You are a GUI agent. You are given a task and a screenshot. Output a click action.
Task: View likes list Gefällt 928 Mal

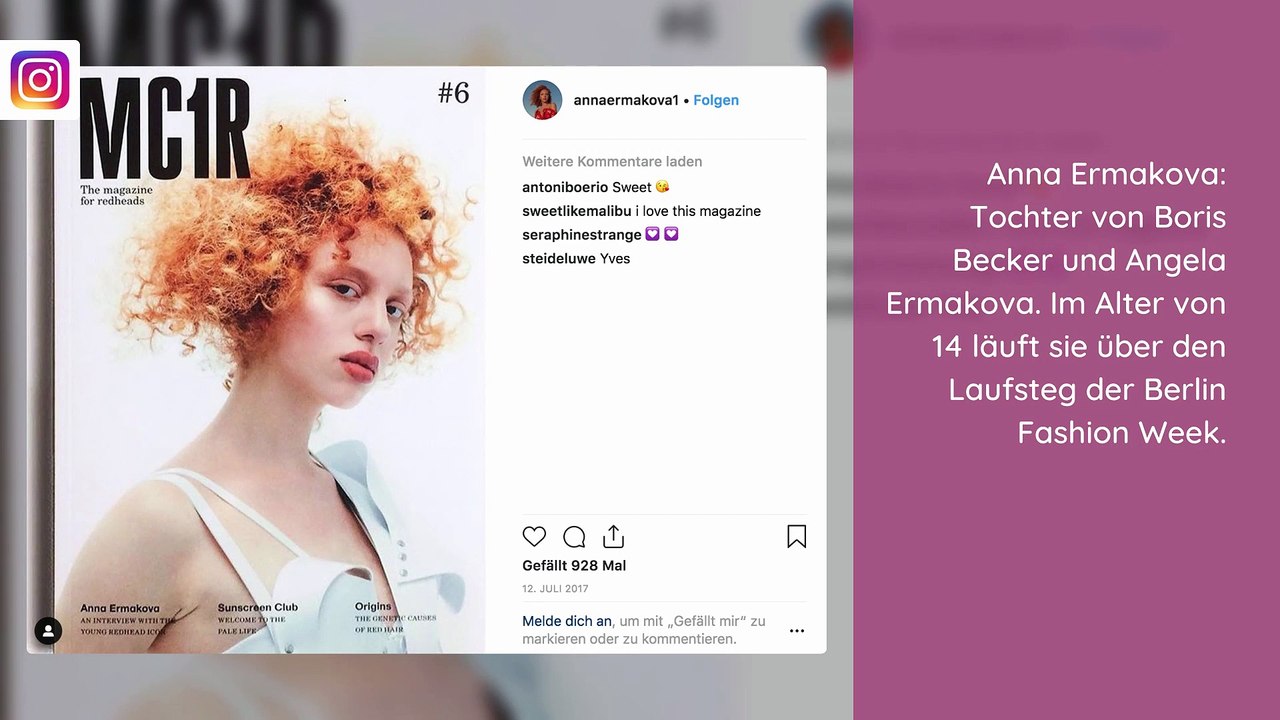point(574,566)
